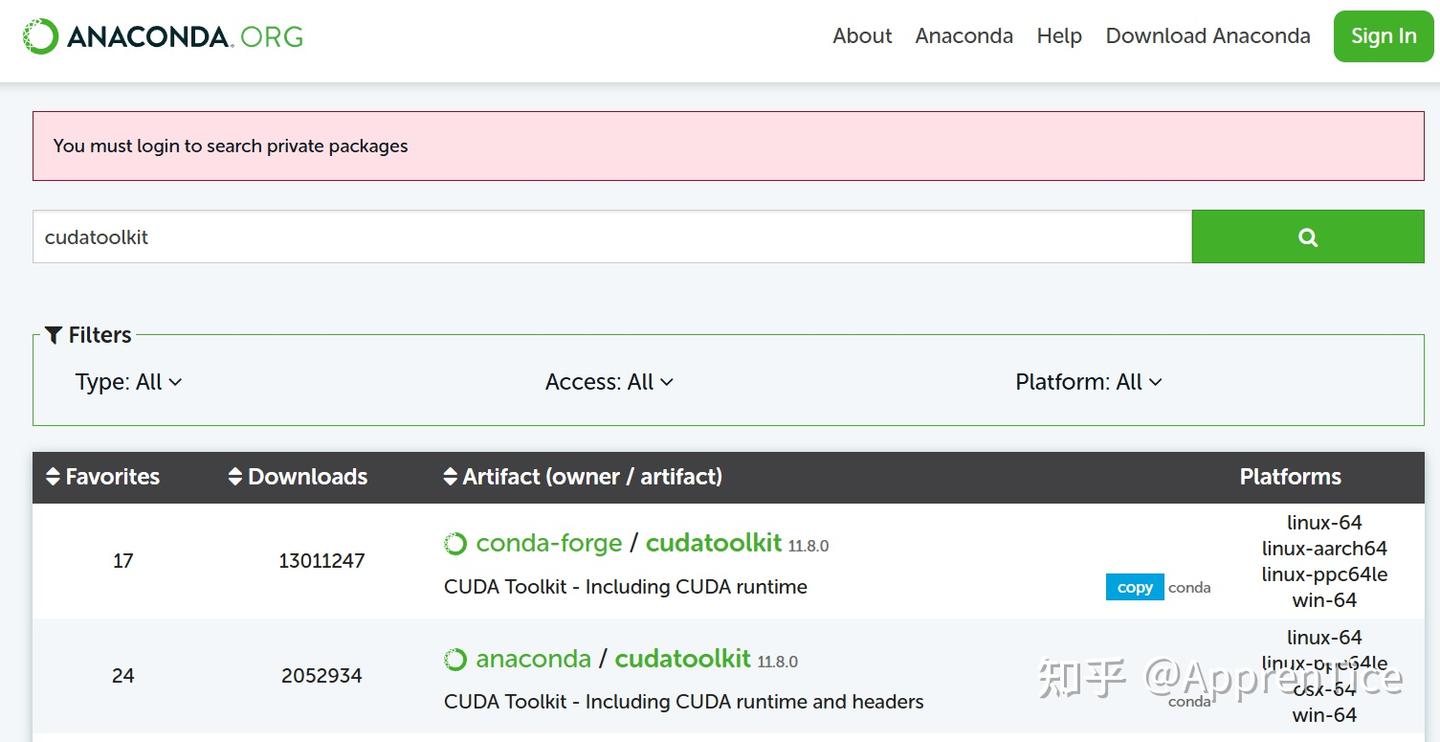1440x742 pixels.
Task: Click the Anaconda.org logo icon
Action: (x=38, y=35)
